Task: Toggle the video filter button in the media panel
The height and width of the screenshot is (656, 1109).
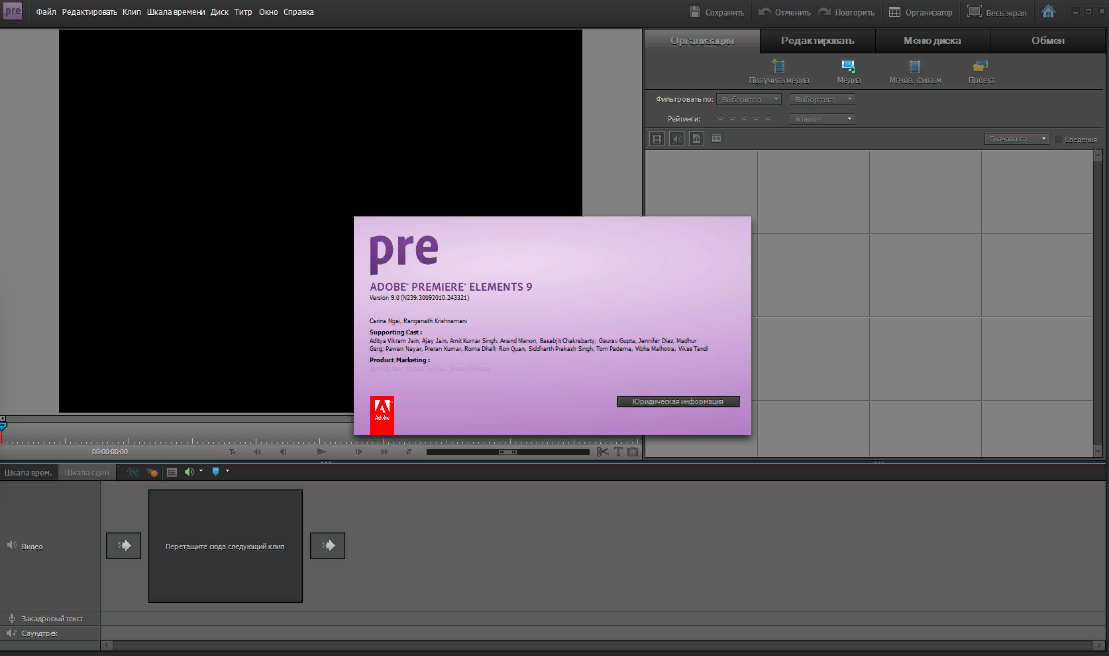Action: point(657,139)
